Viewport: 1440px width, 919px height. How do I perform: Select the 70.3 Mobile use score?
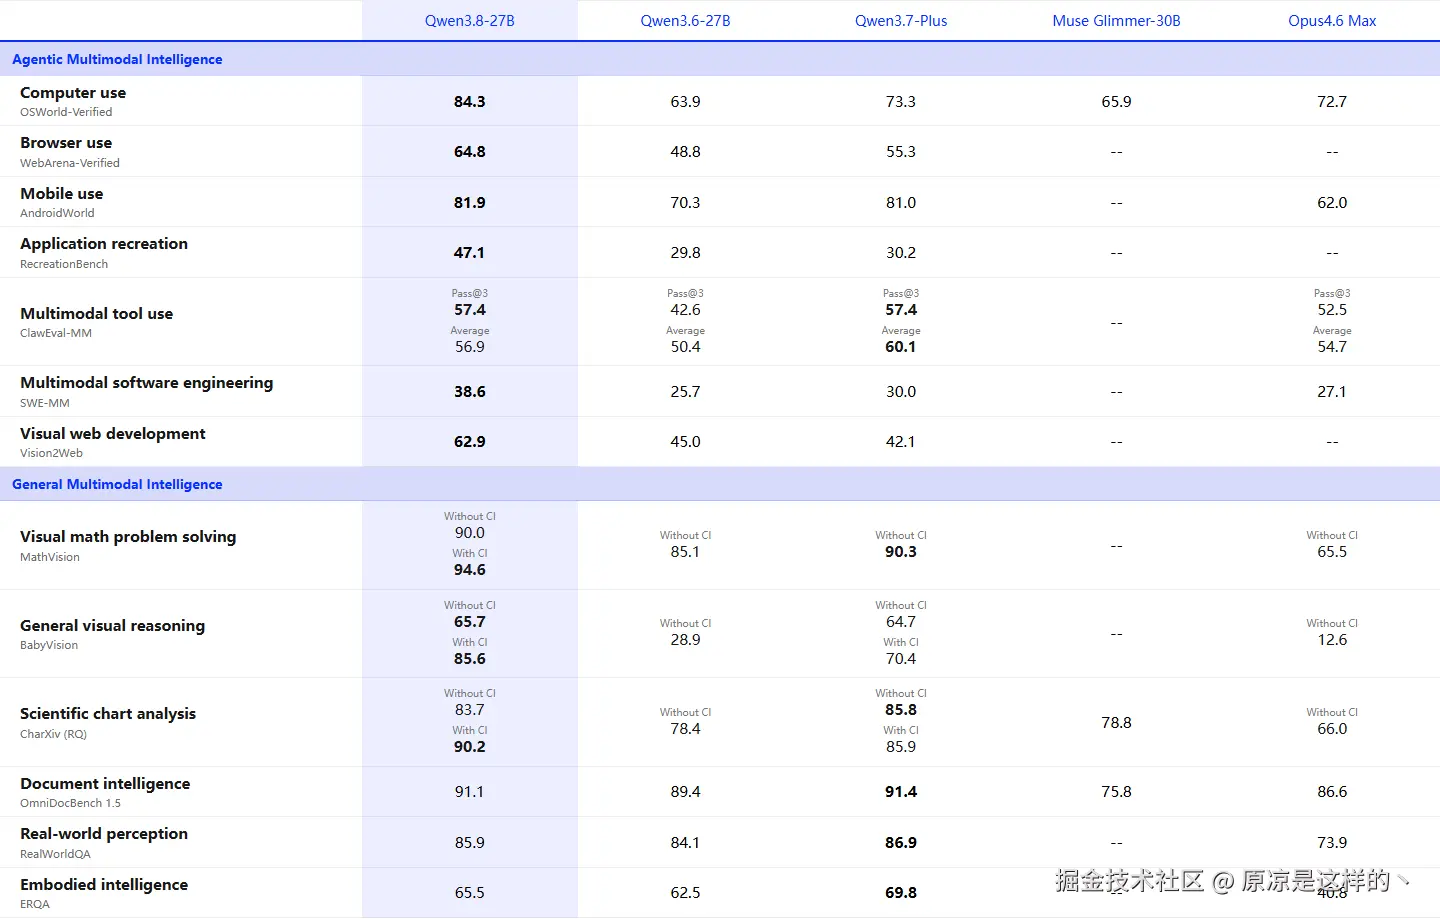coord(685,203)
